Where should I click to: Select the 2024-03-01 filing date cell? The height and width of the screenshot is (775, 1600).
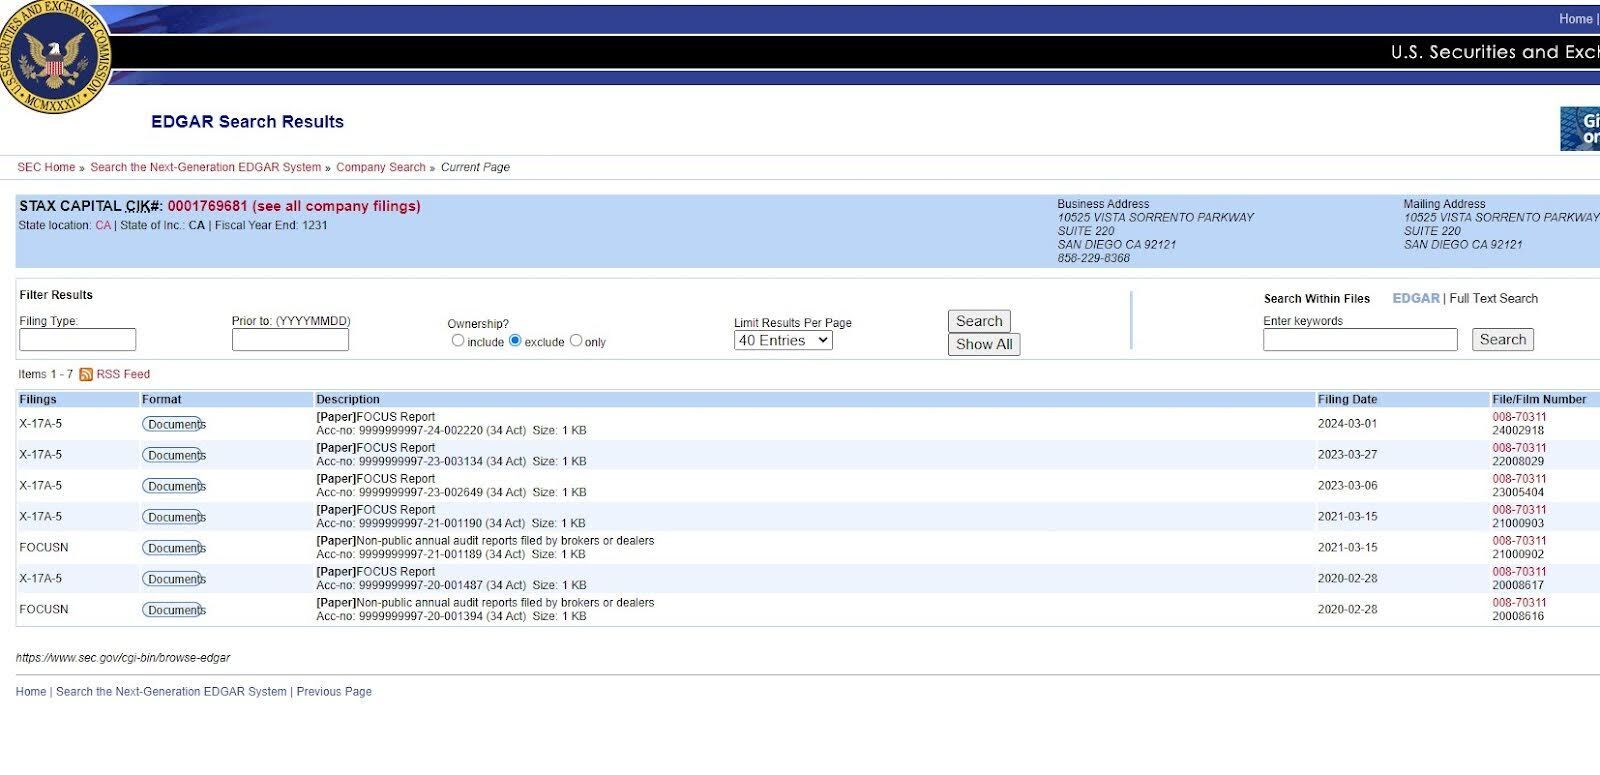(x=1347, y=424)
